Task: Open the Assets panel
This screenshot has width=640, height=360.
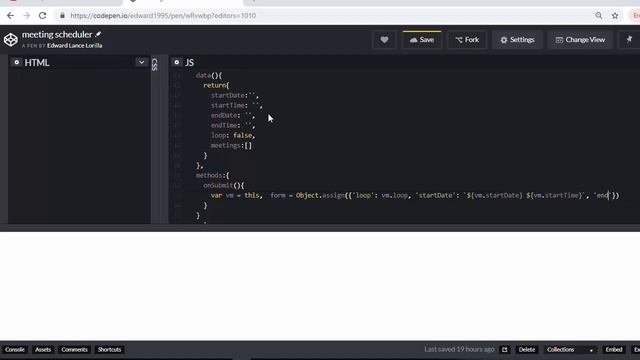Action: 43,349
